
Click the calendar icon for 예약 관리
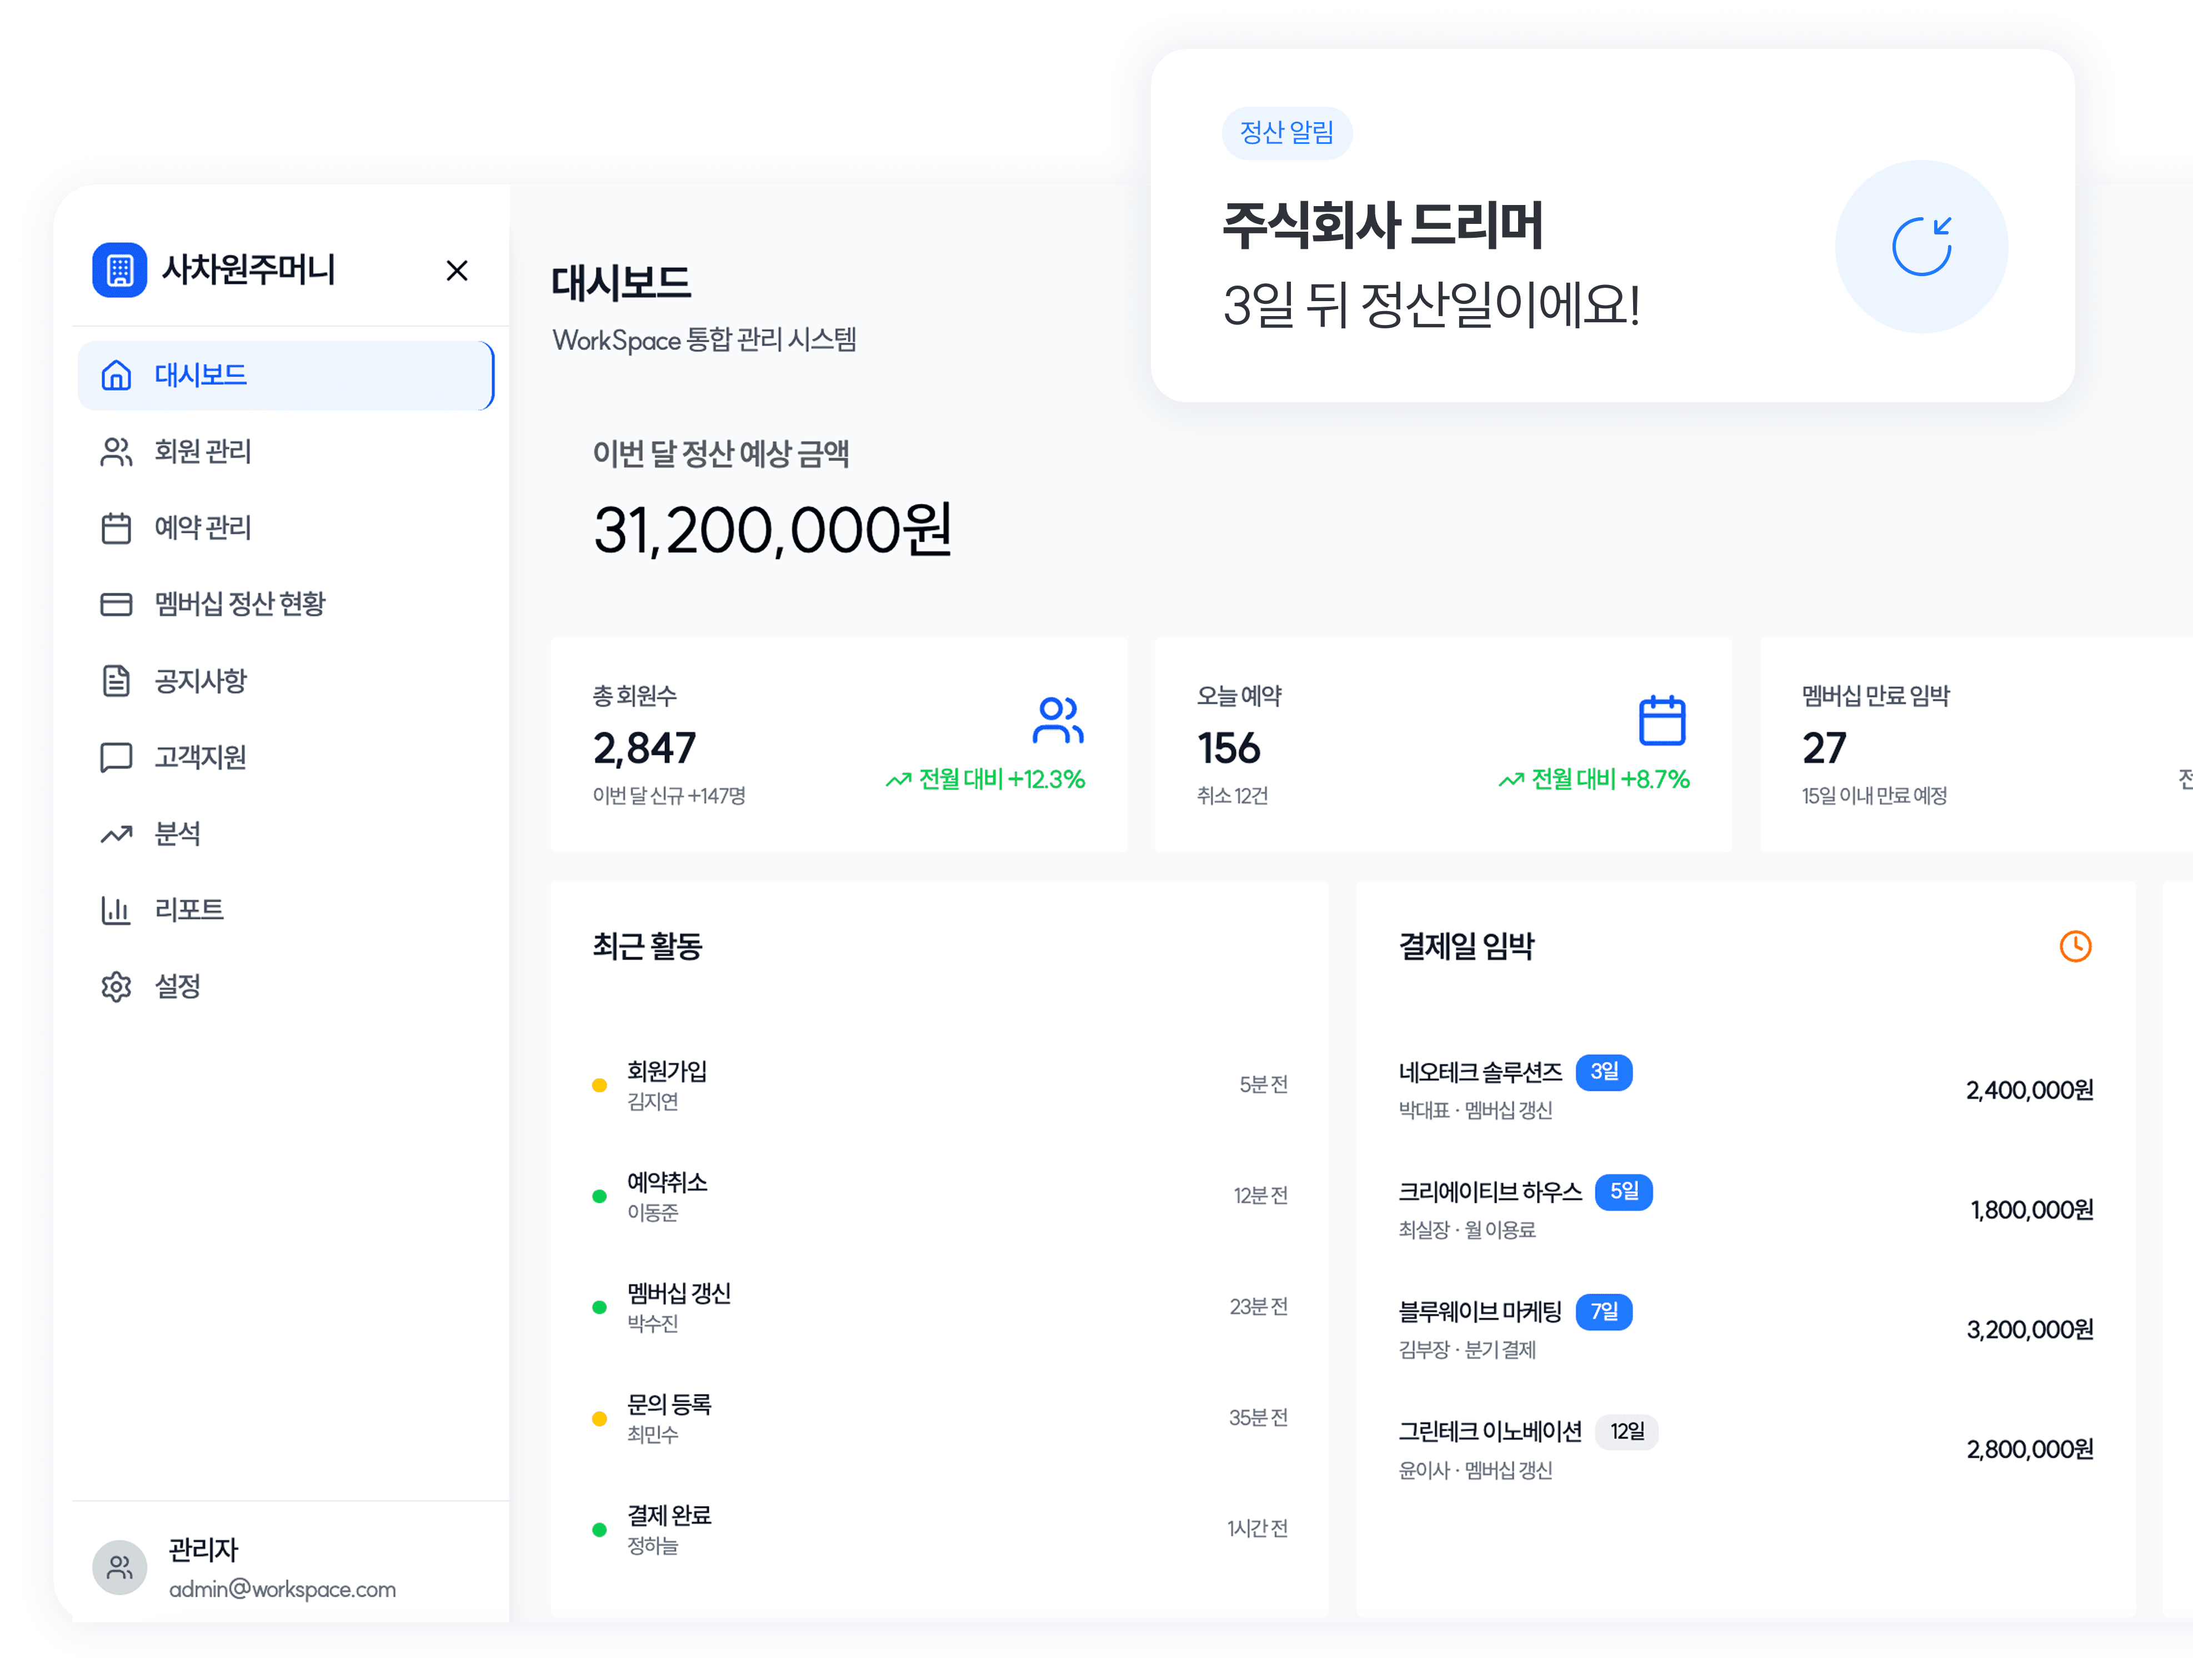(x=116, y=528)
